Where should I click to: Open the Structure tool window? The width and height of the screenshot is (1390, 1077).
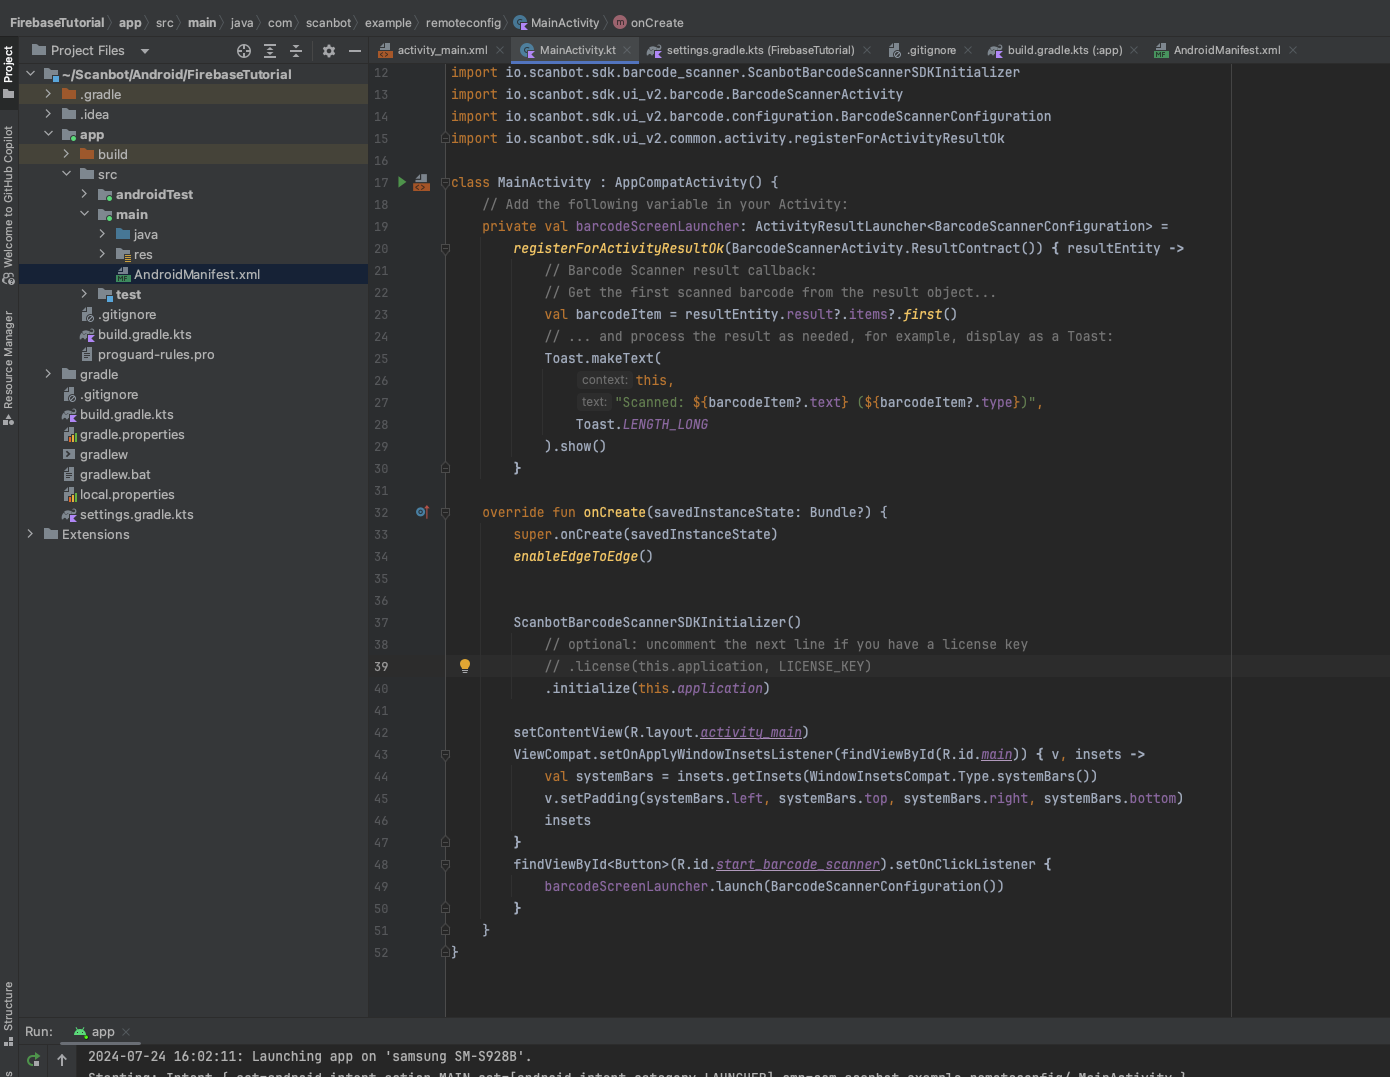[9, 1005]
